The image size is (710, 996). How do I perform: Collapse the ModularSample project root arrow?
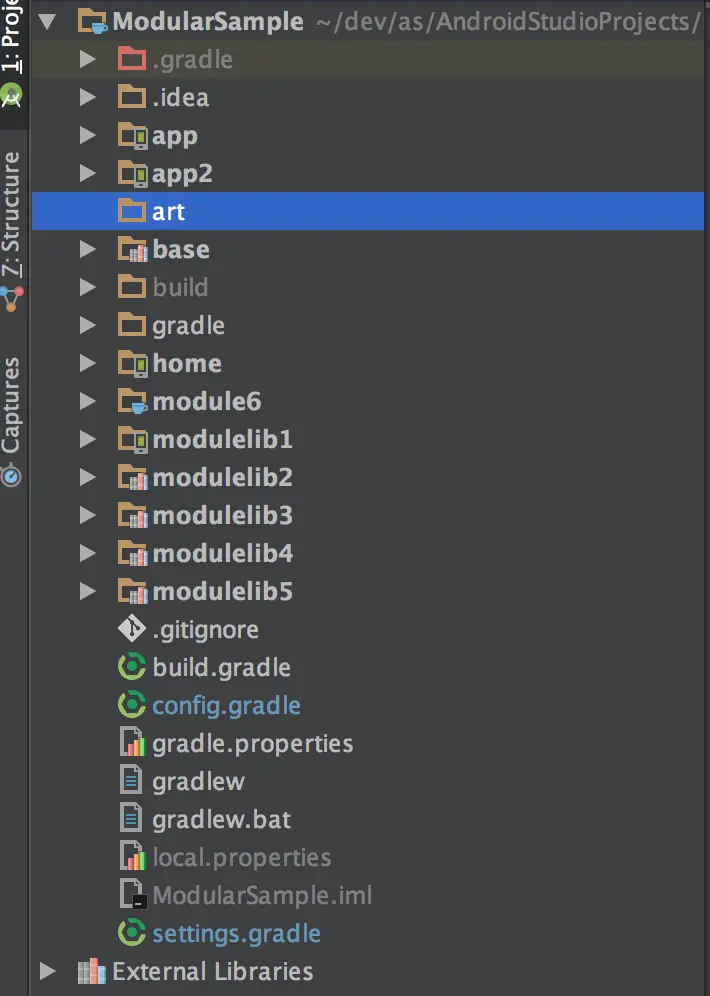click(46, 22)
